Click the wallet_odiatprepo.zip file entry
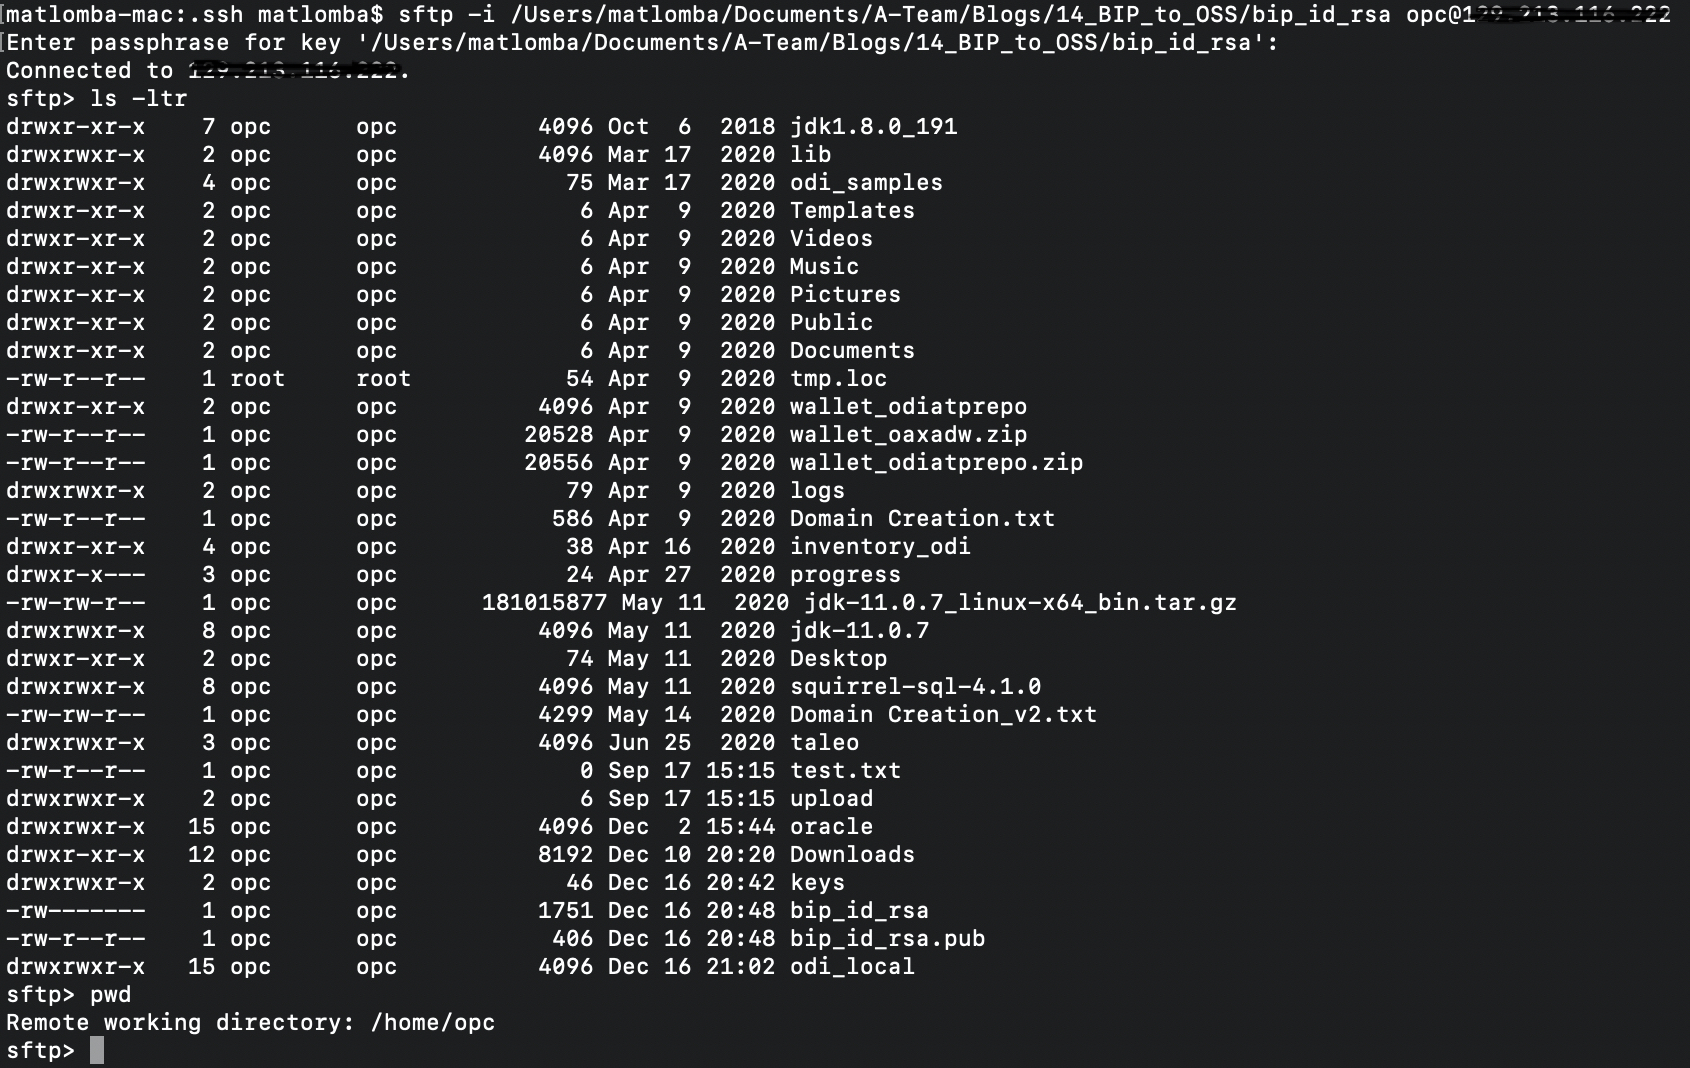This screenshot has height=1068, width=1690. 936,463
